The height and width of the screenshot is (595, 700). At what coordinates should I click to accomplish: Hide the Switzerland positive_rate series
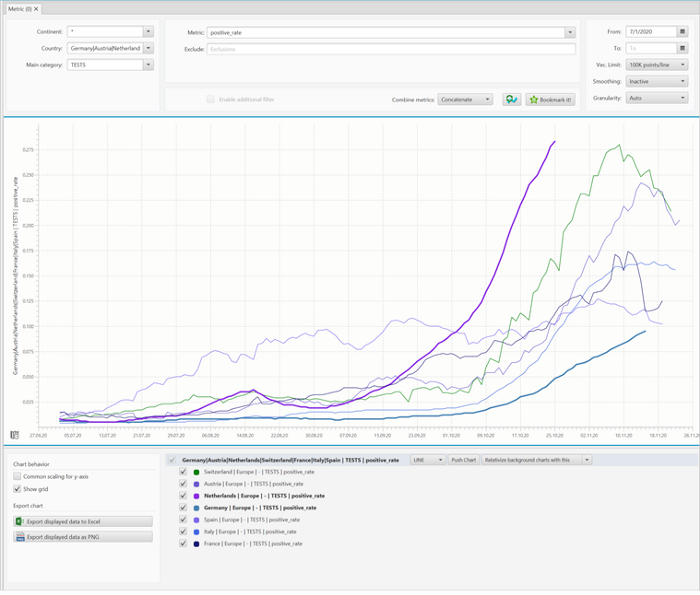(182, 471)
